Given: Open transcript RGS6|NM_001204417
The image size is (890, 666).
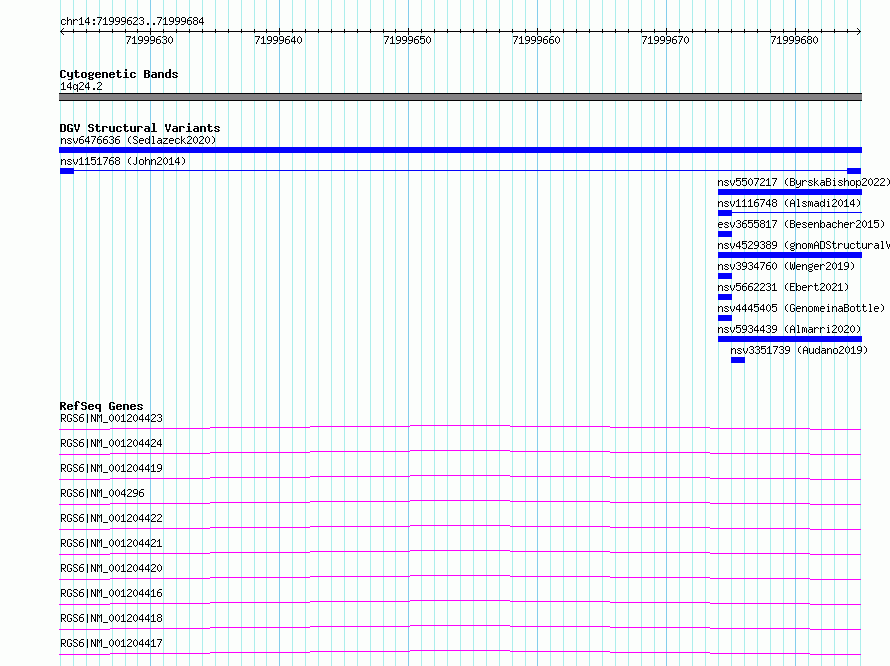Looking at the screenshot, I should [x=111, y=643].
